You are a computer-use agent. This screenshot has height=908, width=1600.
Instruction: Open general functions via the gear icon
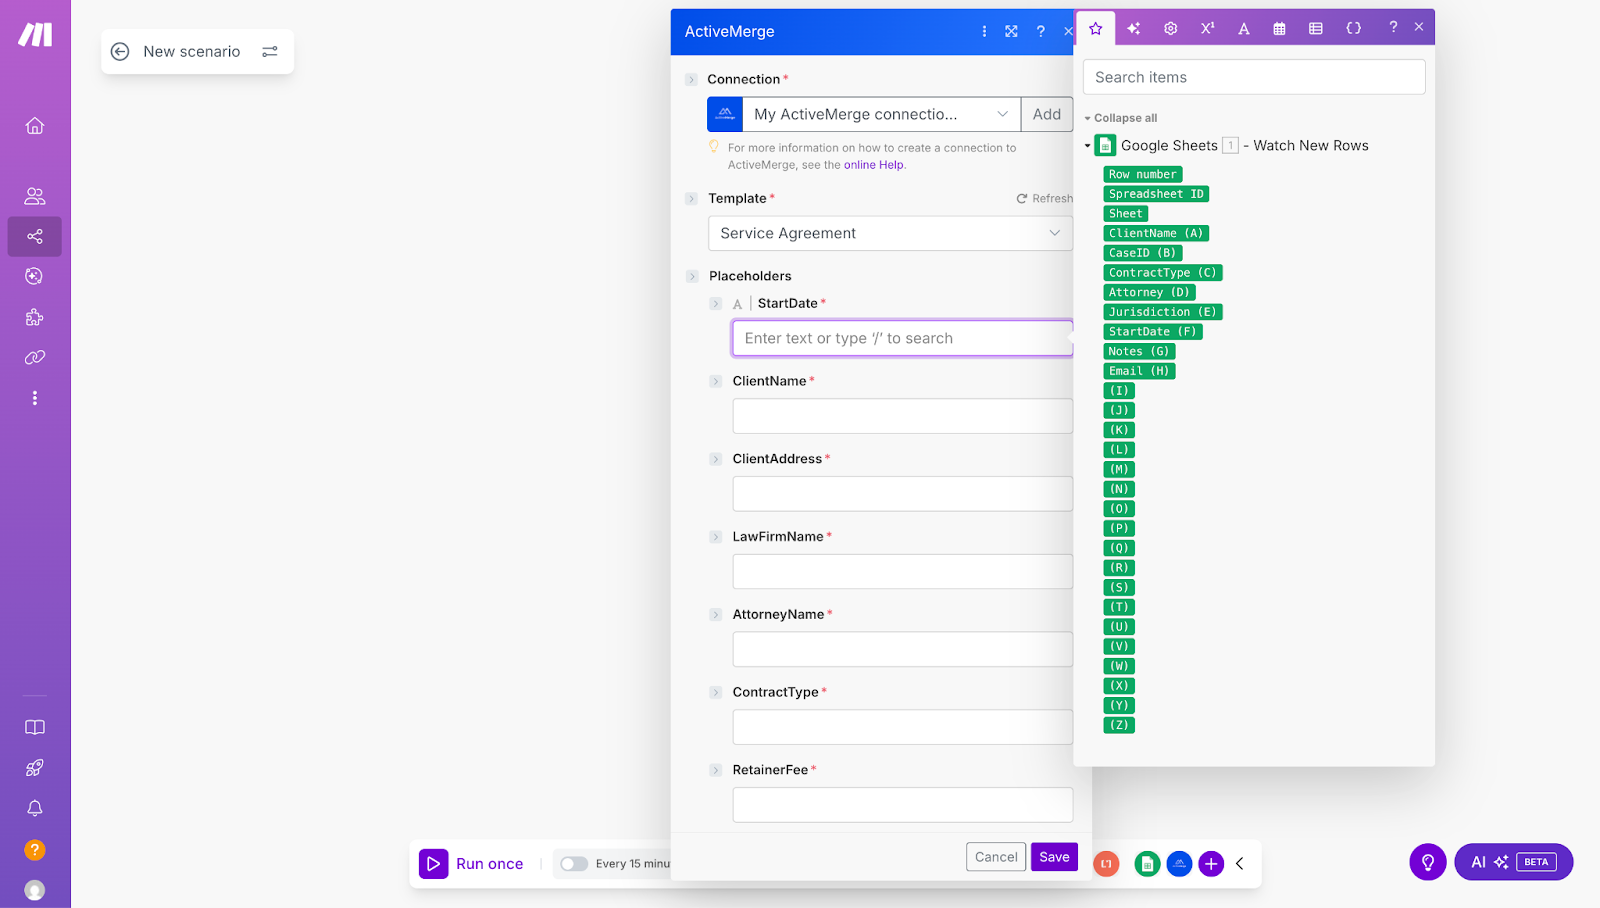tap(1170, 29)
